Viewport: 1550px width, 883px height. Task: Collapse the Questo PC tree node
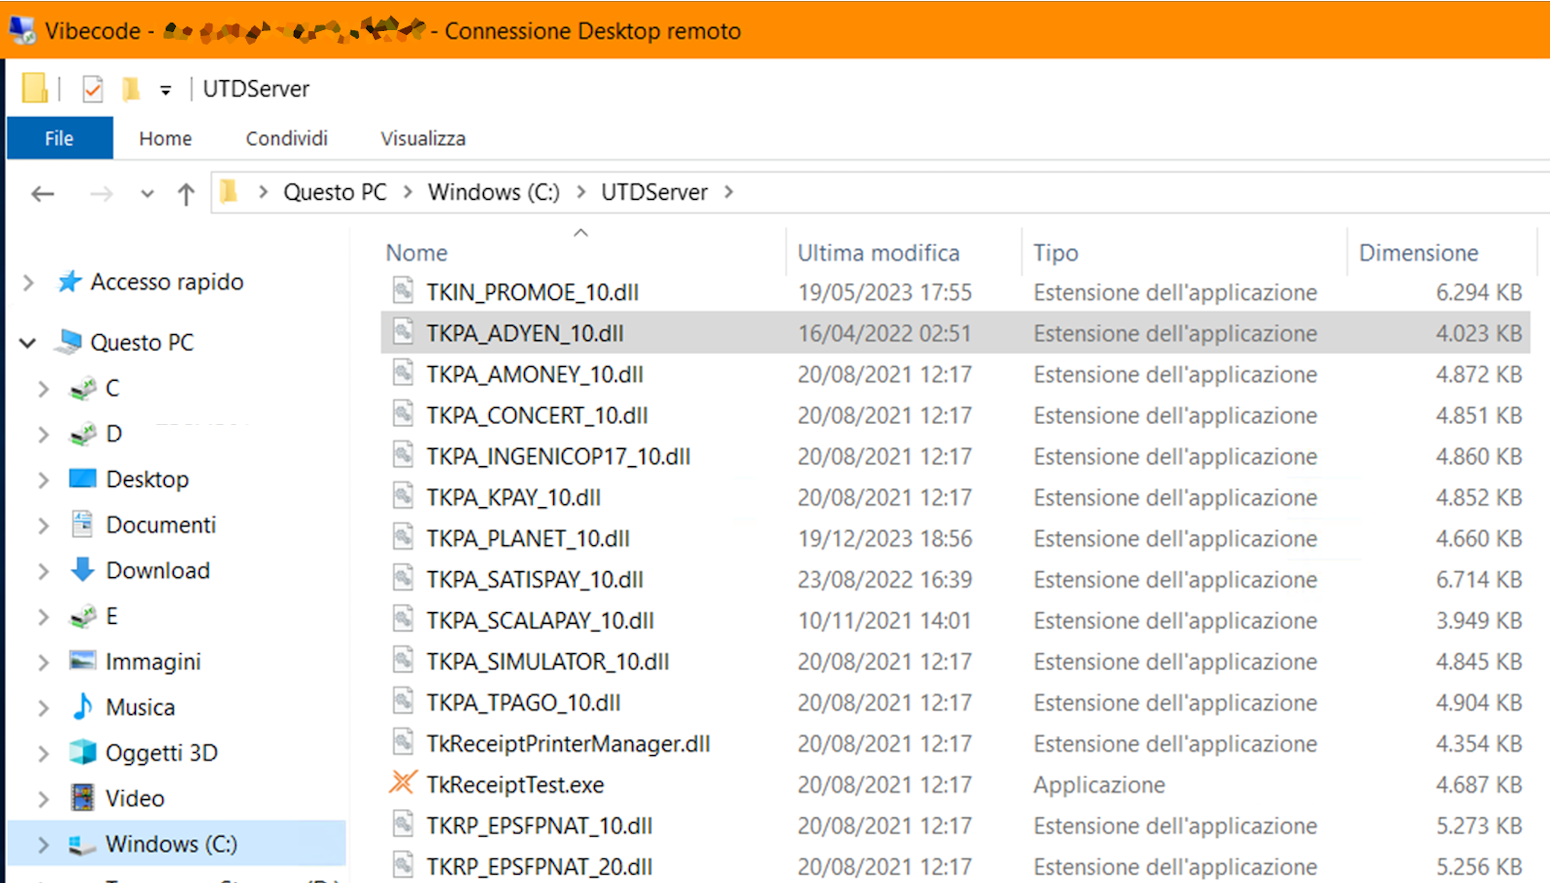point(28,343)
